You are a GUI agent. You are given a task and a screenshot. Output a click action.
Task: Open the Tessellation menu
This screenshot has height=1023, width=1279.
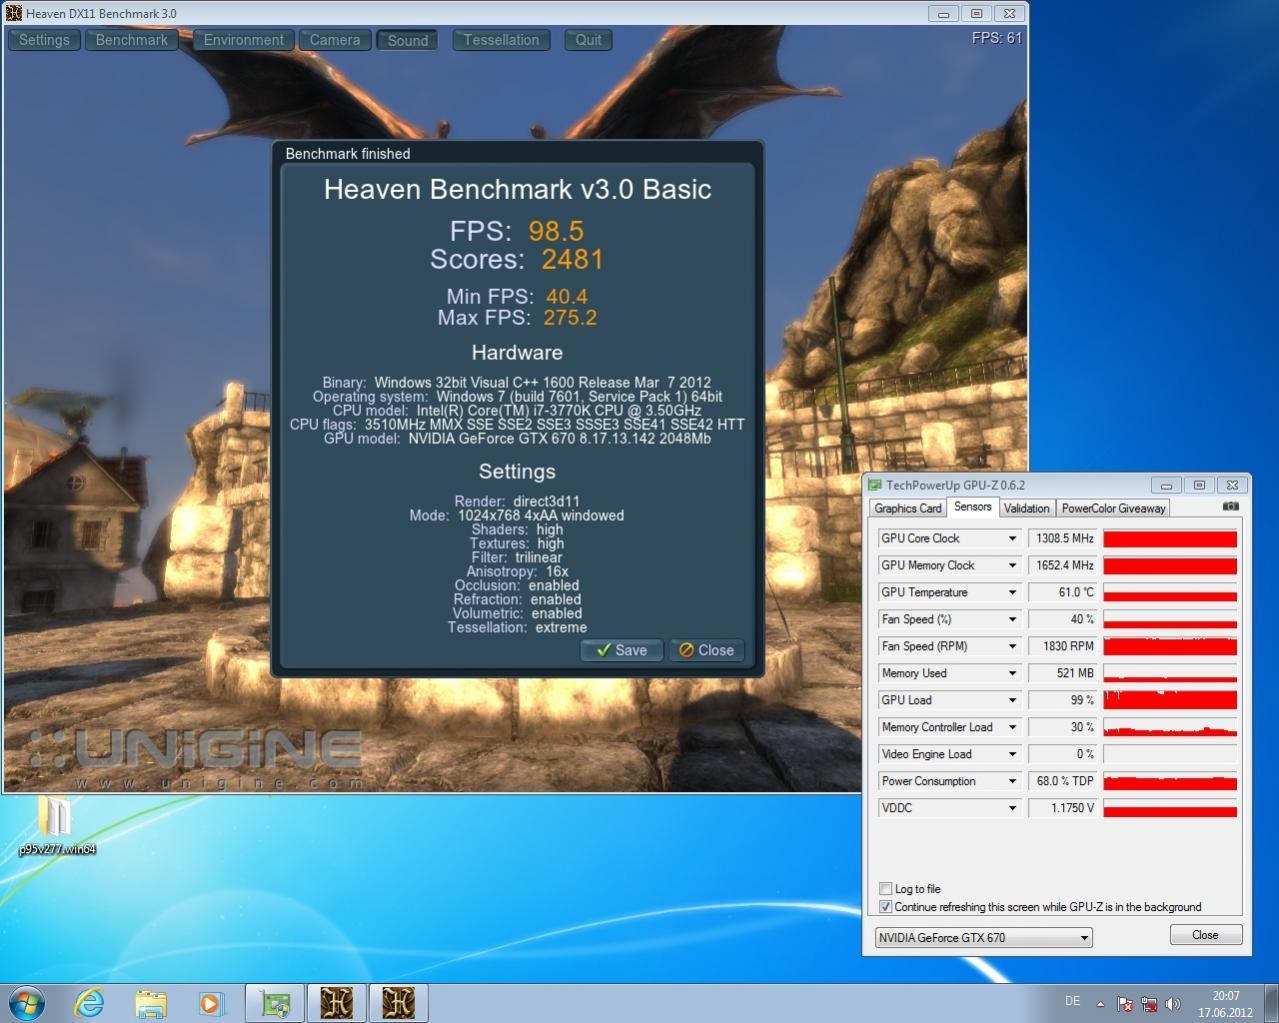click(x=501, y=40)
